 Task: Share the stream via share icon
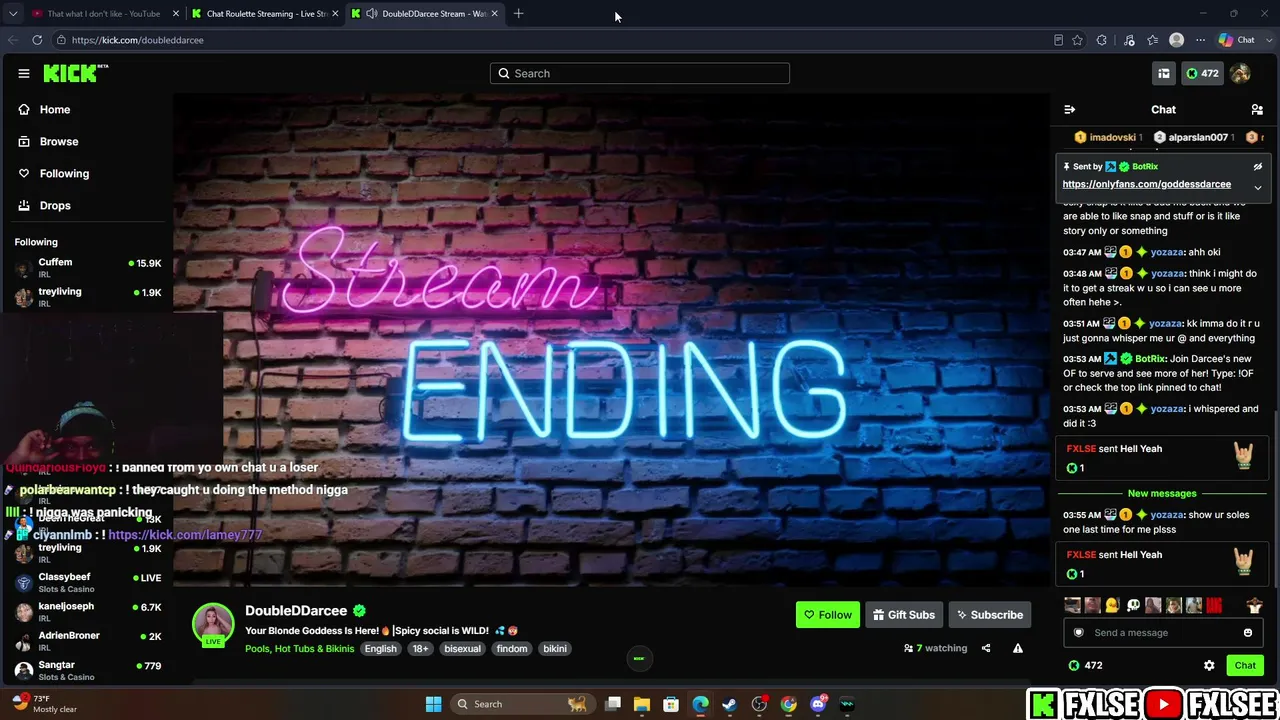point(986,648)
